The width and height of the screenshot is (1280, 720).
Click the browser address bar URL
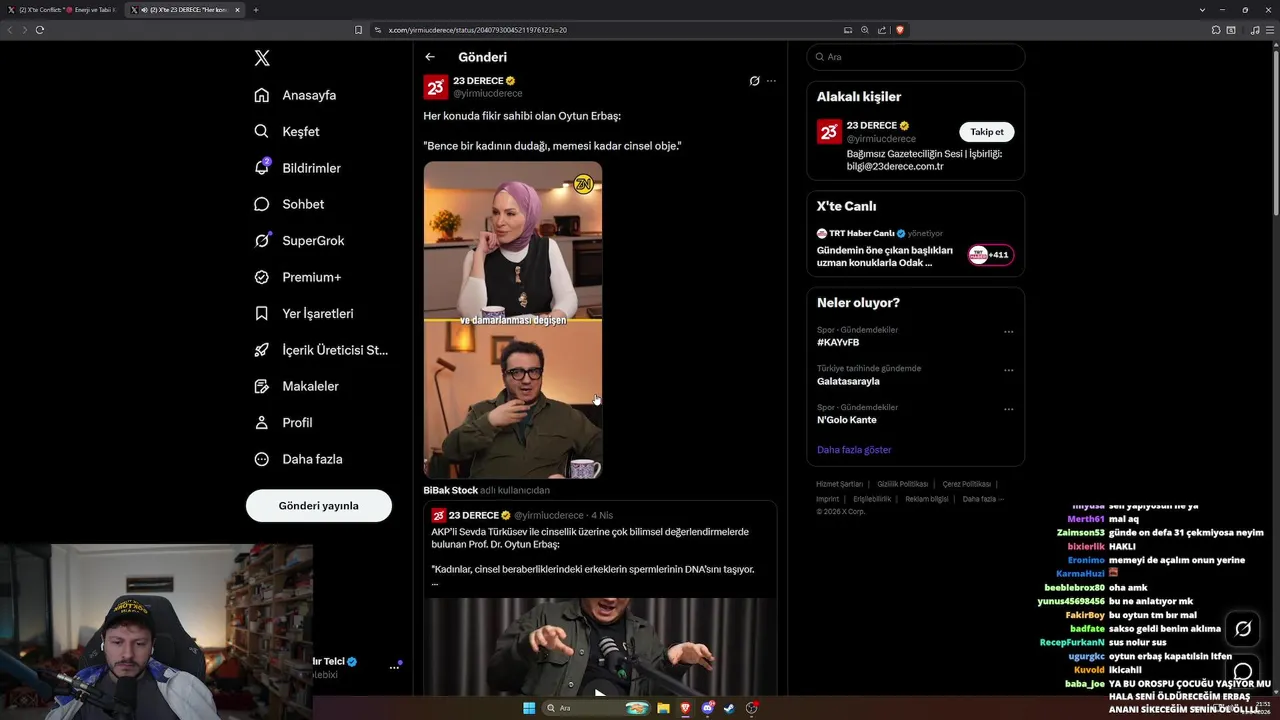[x=478, y=30]
